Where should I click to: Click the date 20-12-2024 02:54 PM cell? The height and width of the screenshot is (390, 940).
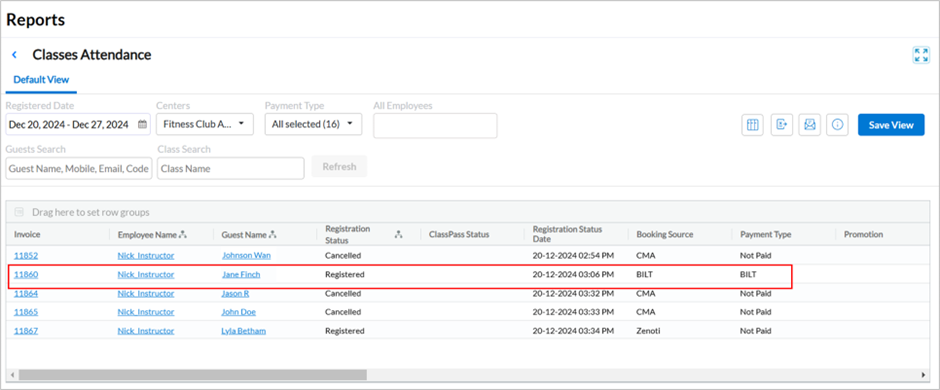[x=573, y=255]
